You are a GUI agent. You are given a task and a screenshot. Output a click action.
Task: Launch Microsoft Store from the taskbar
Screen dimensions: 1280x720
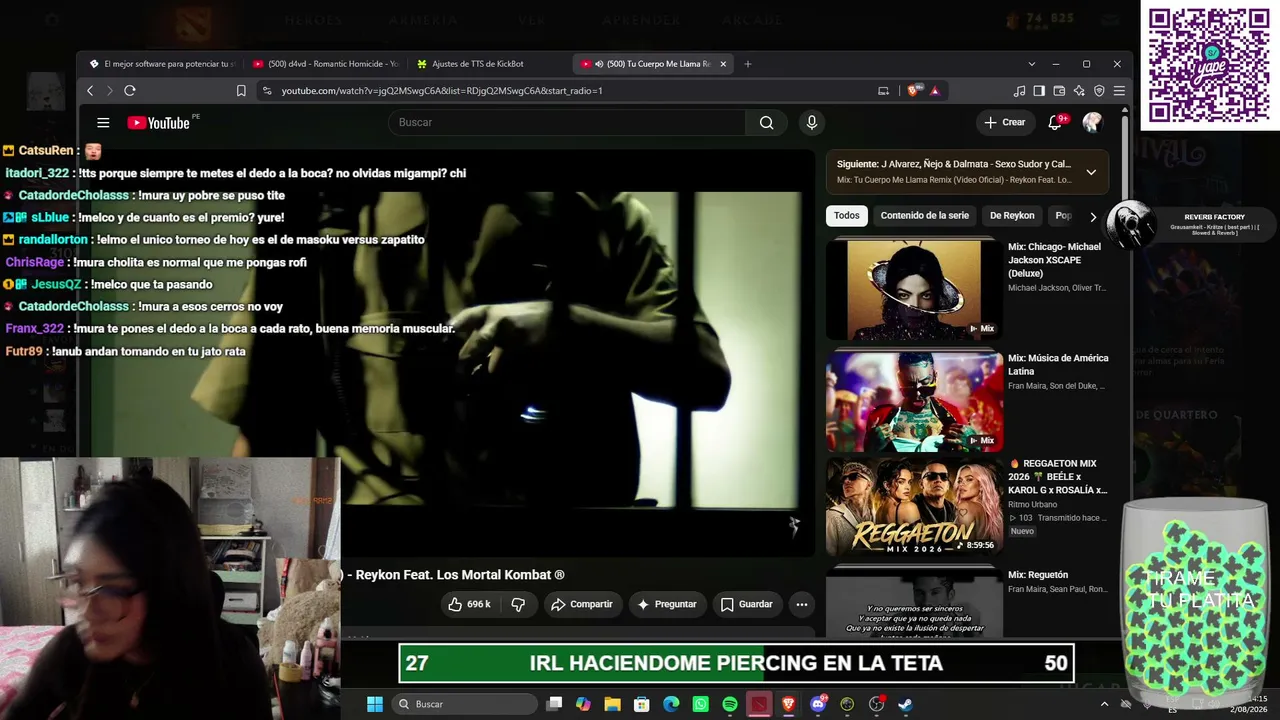tap(642, 704)
